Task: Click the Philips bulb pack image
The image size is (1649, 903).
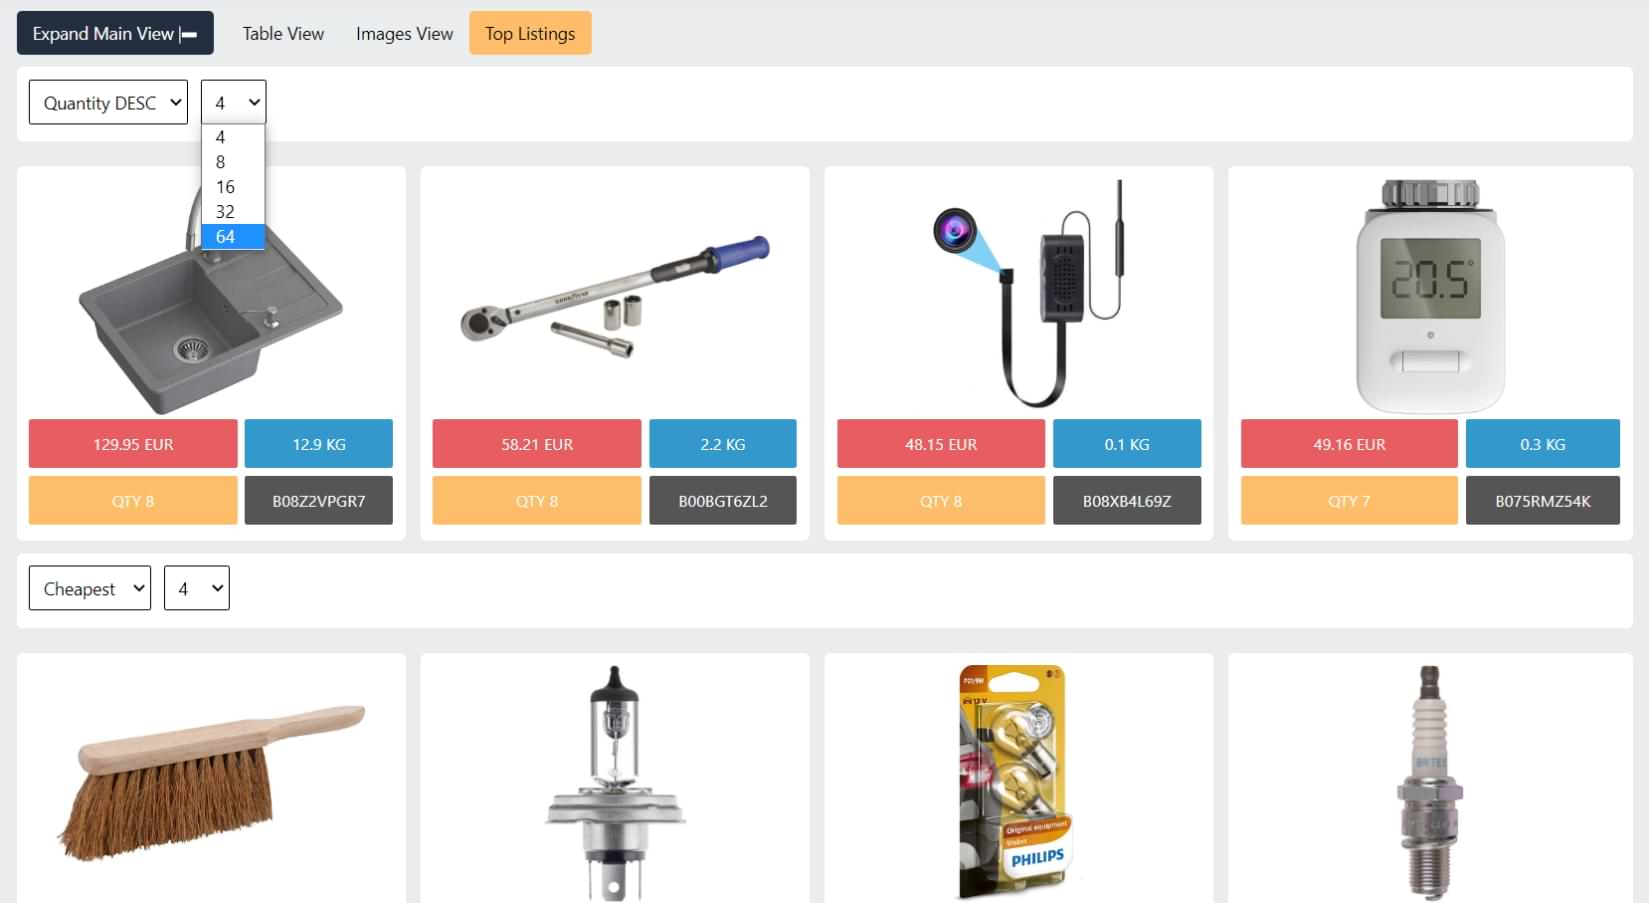Action: click(1015, 782)
